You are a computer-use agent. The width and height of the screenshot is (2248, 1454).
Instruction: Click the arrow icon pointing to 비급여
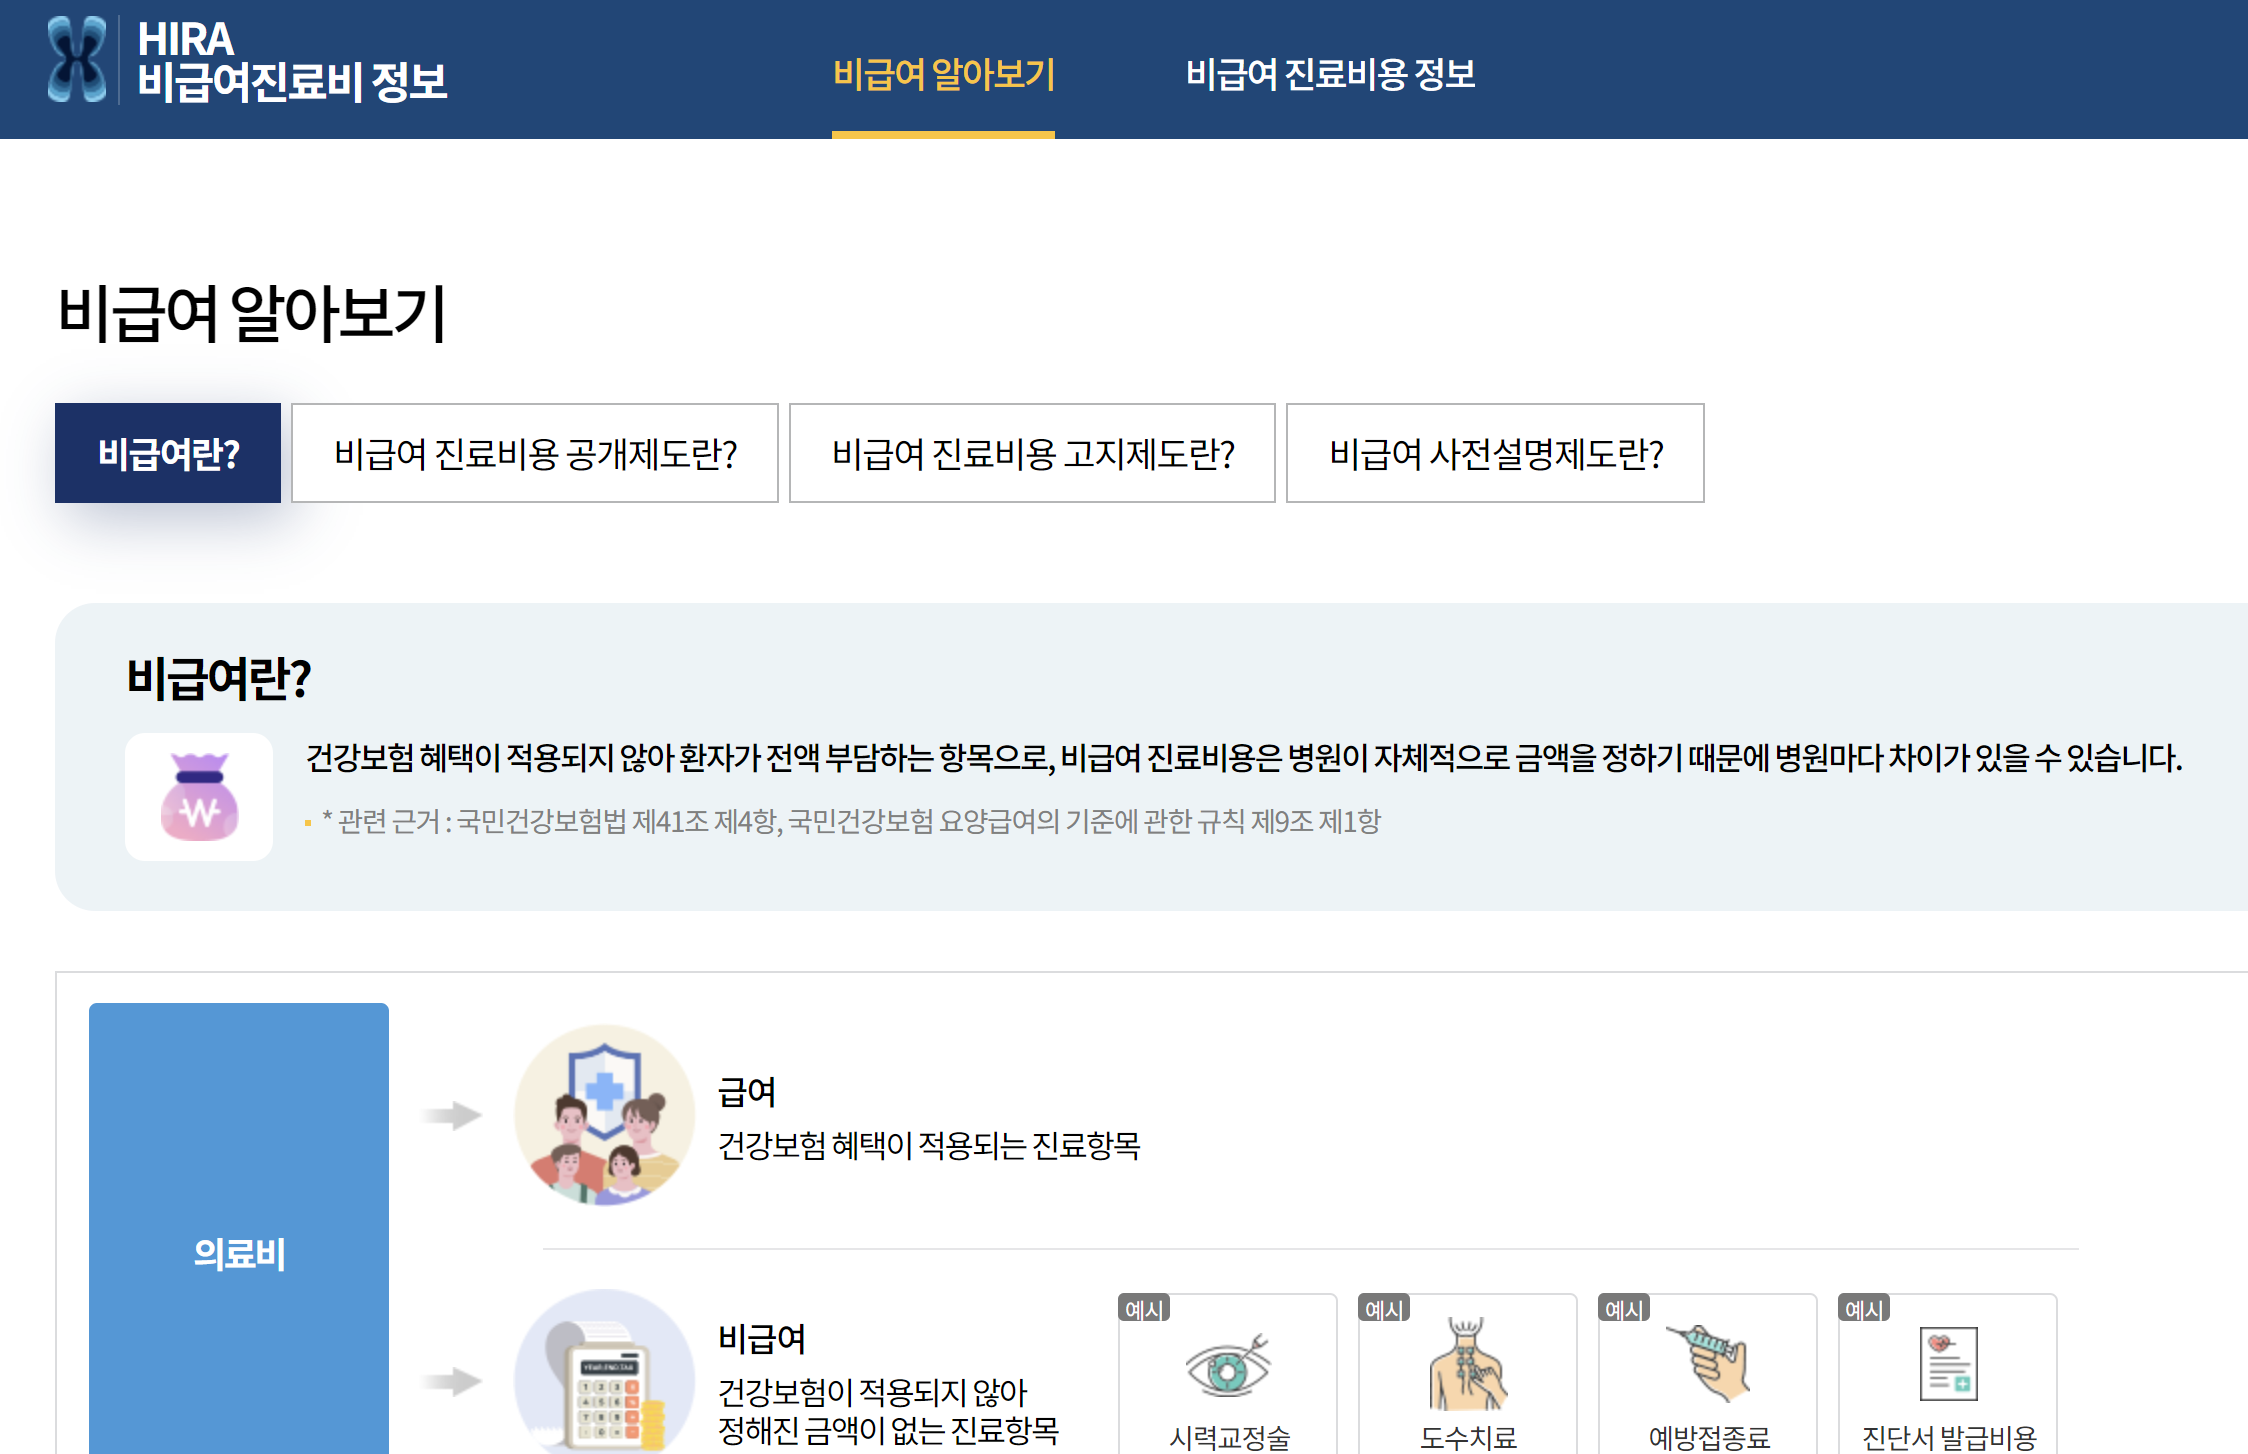point(450,1380)
